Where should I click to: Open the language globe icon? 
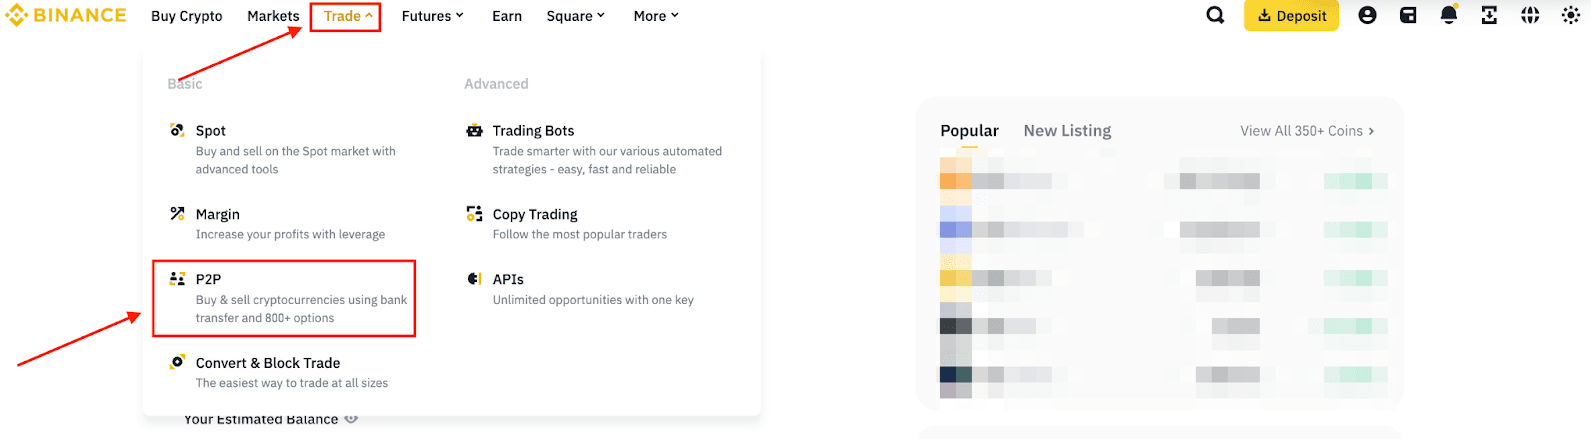1530,16
